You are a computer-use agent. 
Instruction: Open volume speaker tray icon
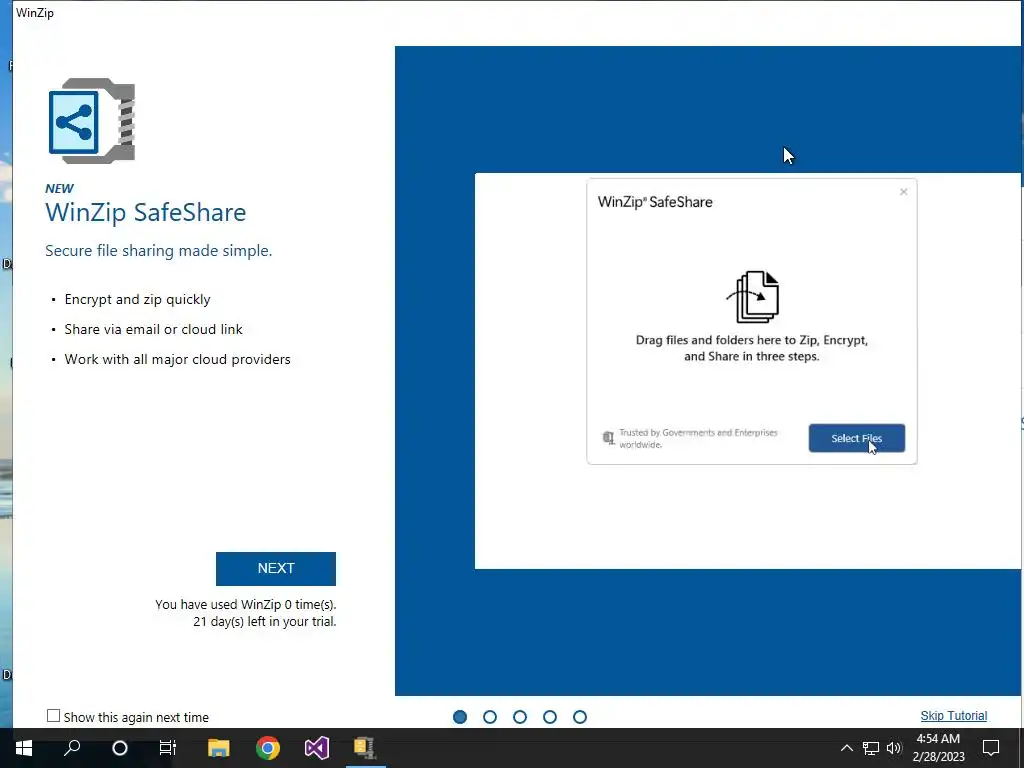coord(894,748)
